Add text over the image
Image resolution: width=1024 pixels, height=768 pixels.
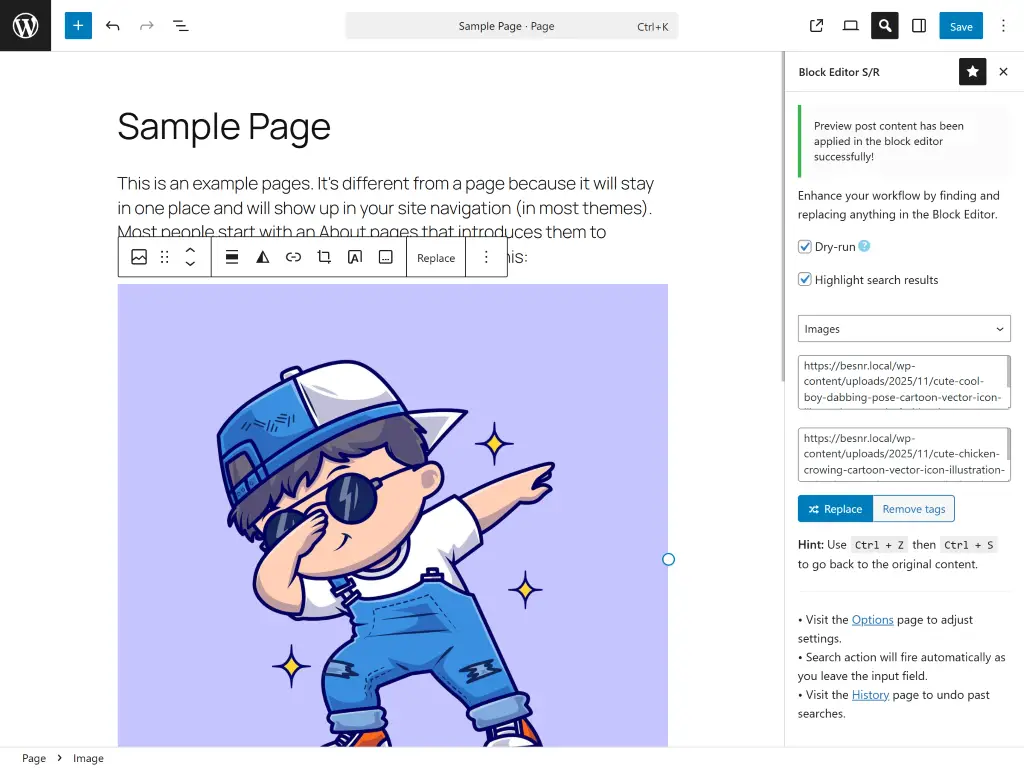(354, 257)
